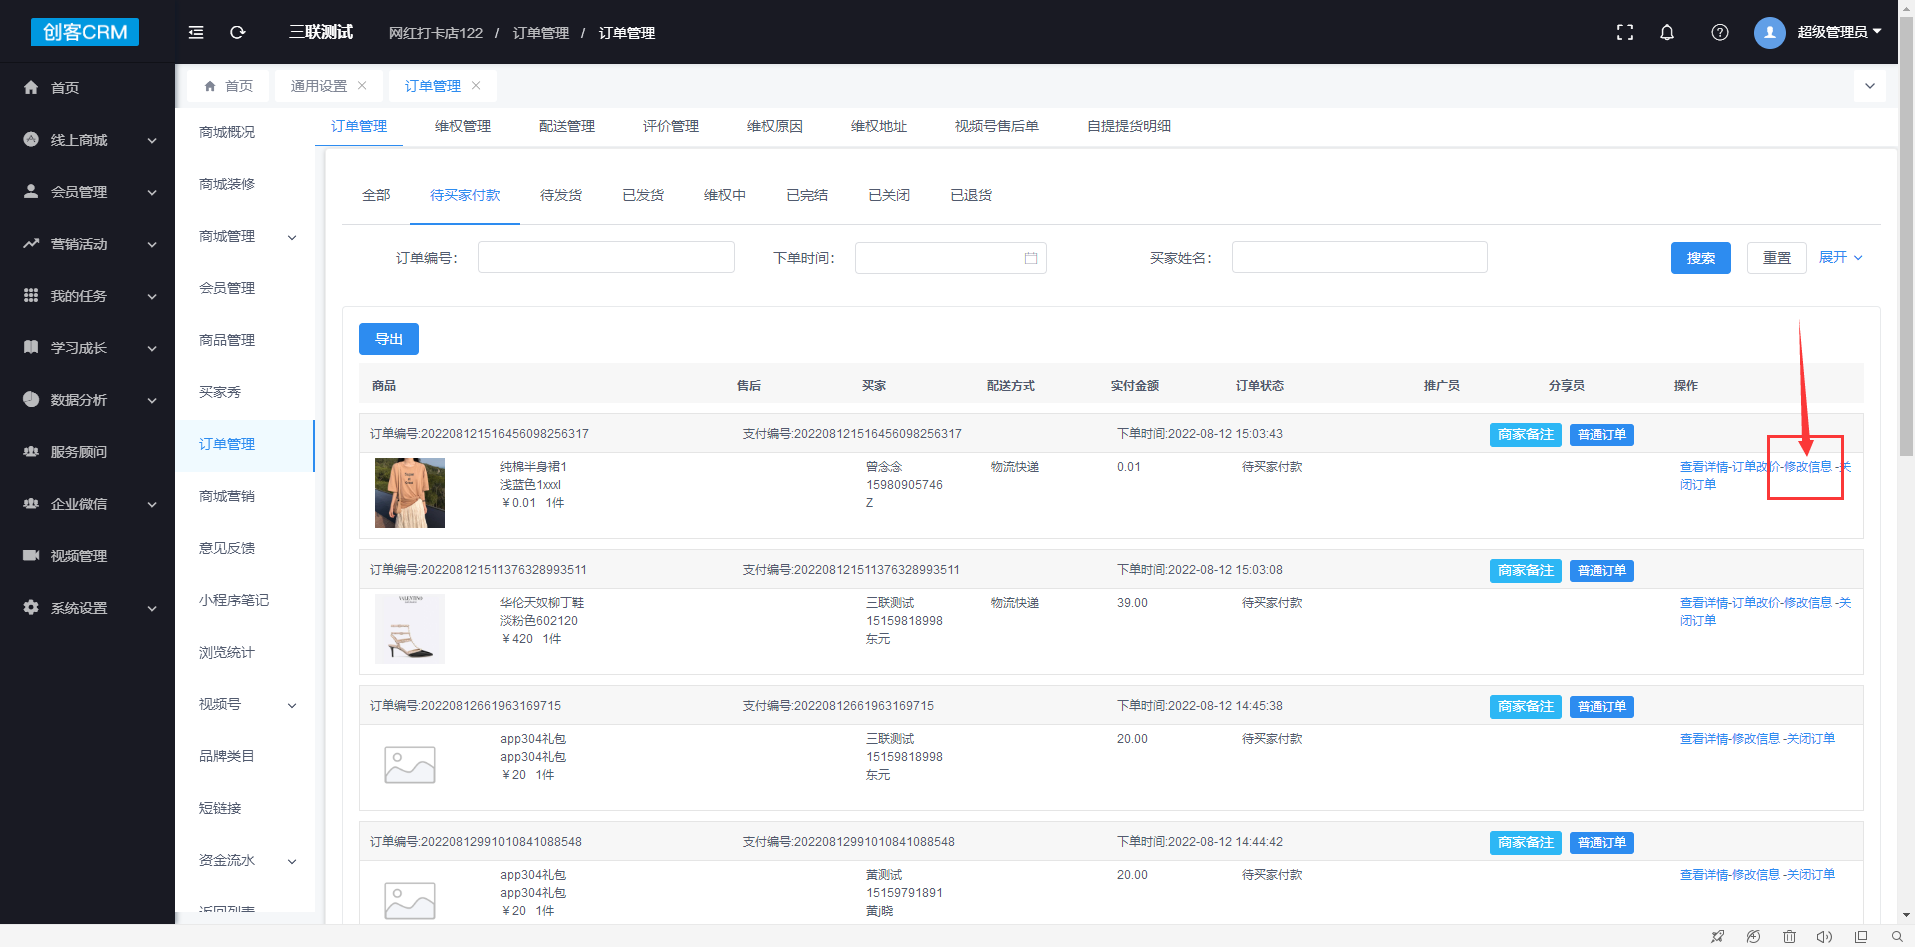
Task: Open notifications bell icon
Action: click(1667, 33)
